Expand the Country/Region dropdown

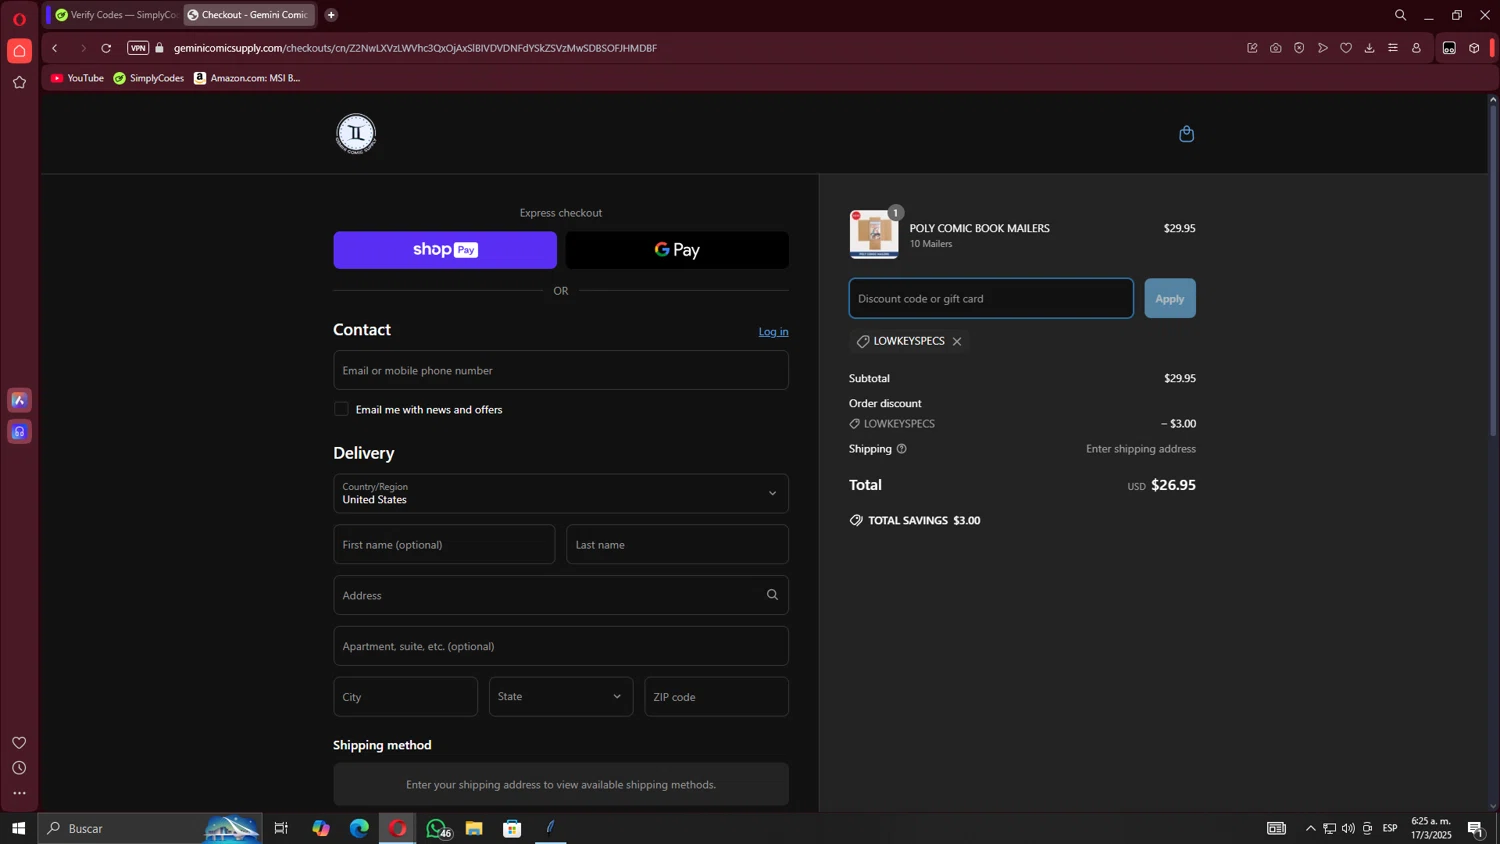point(561,494)
